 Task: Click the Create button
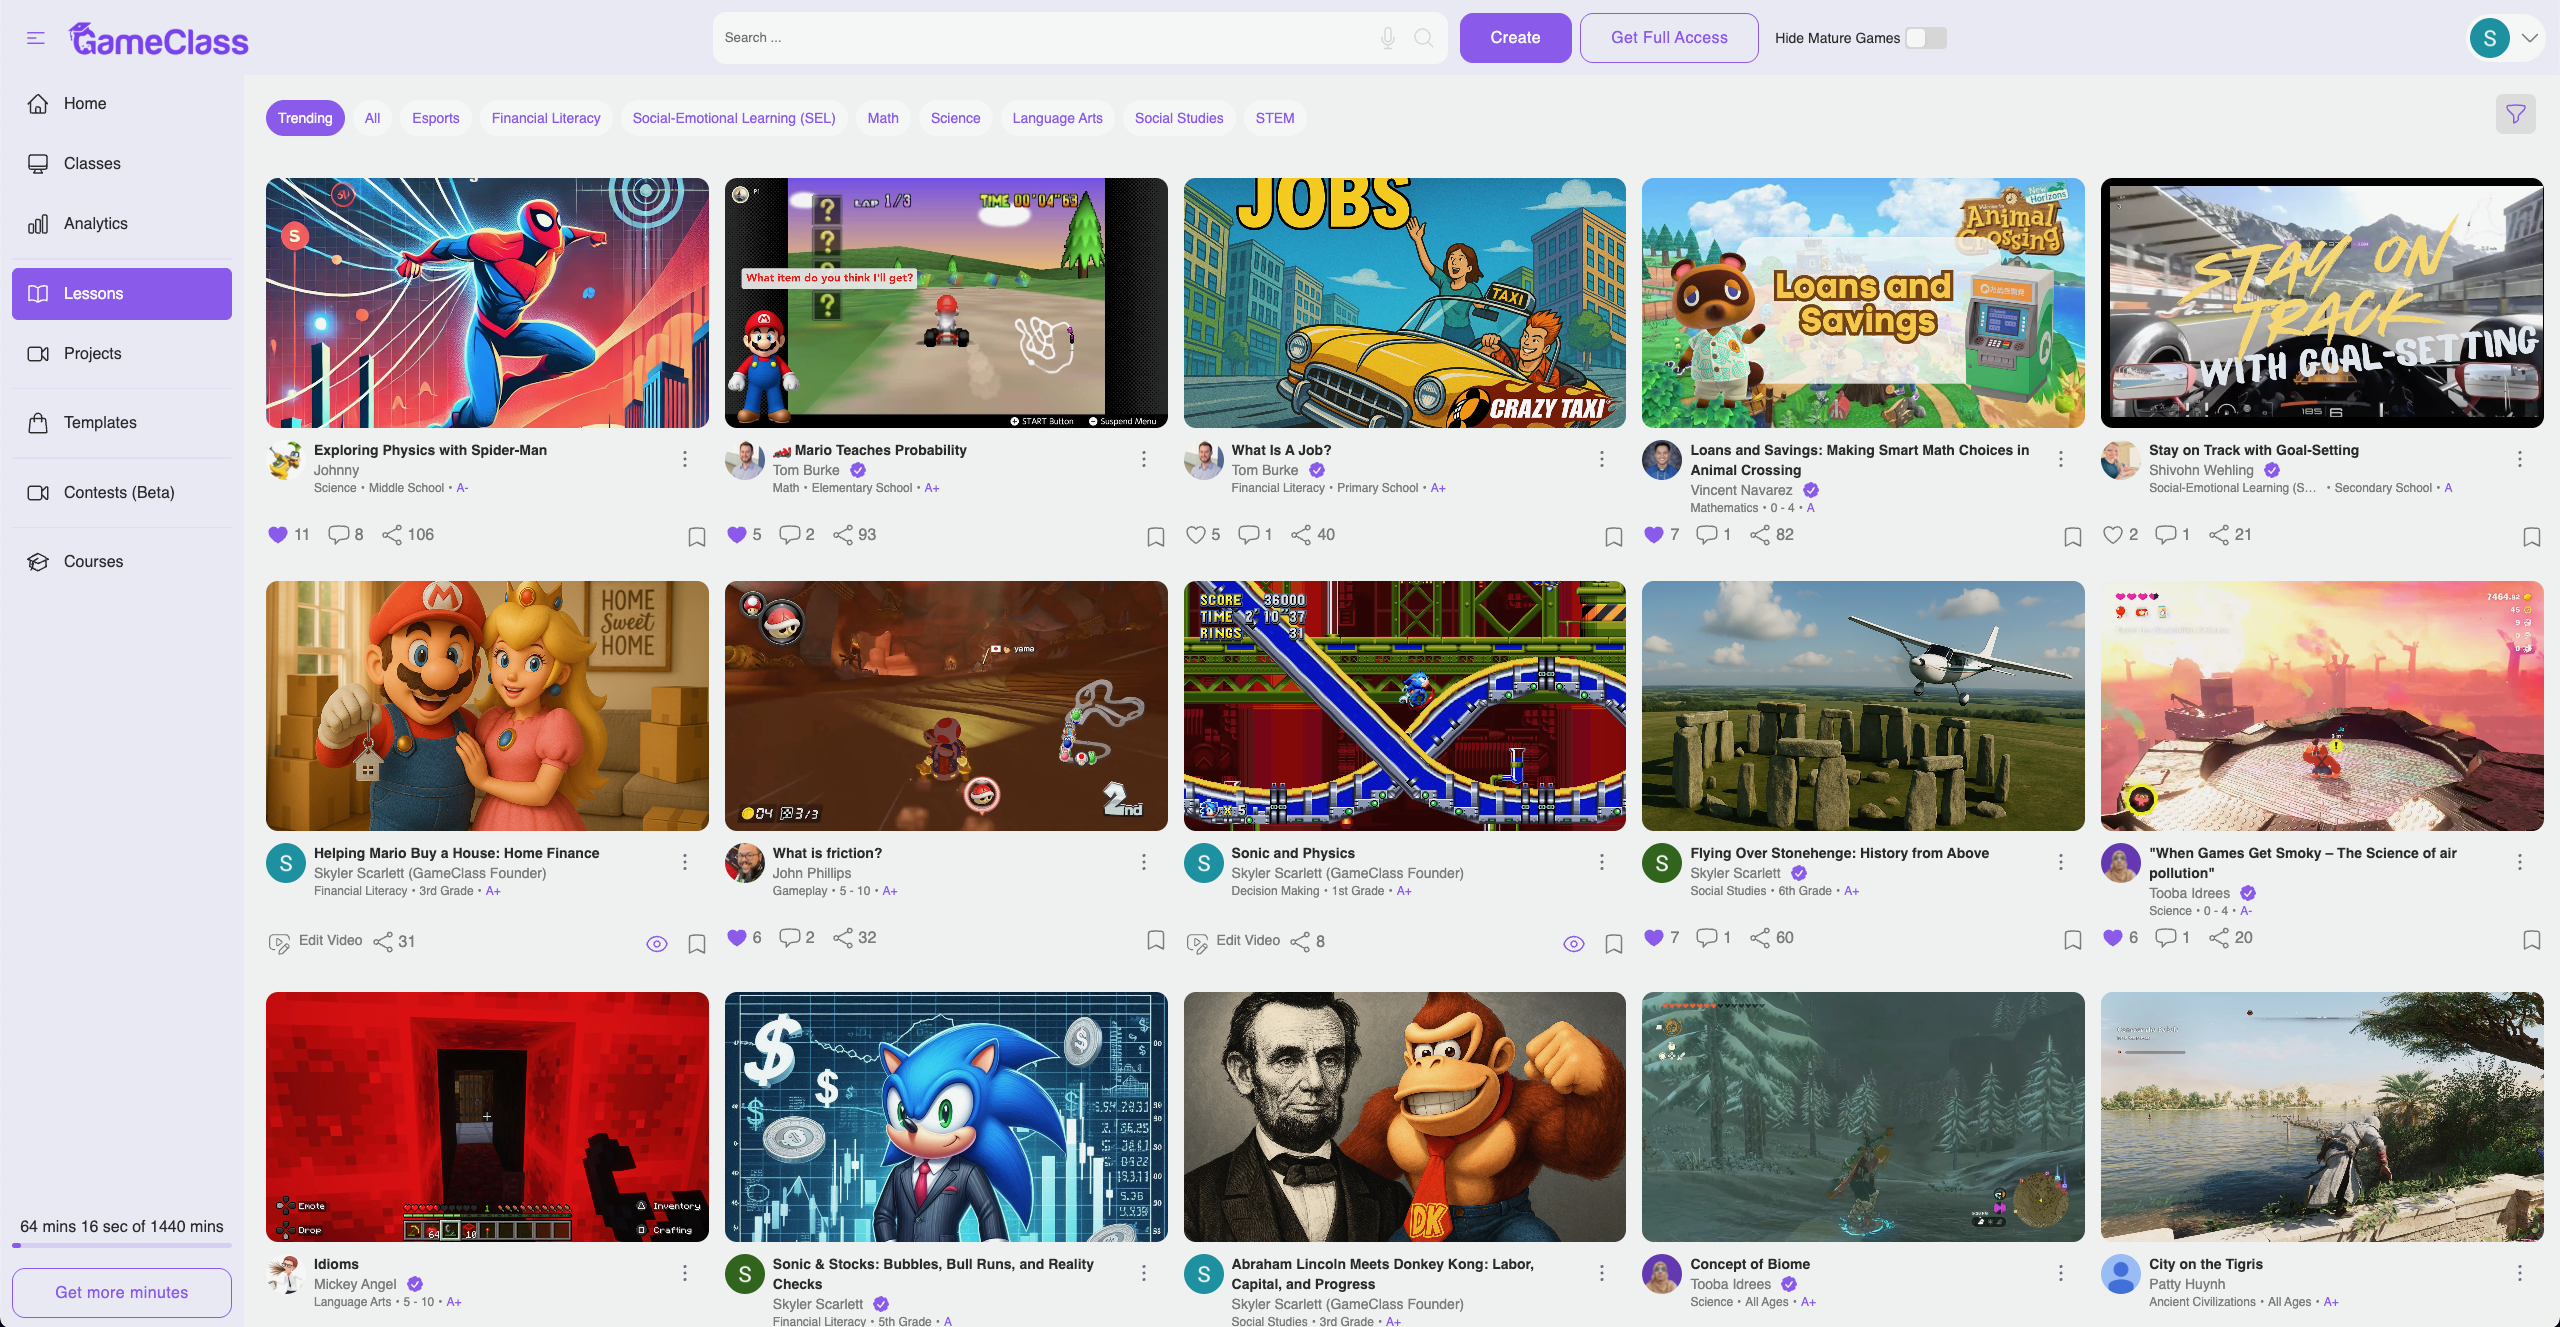(x=1514, y=38)
